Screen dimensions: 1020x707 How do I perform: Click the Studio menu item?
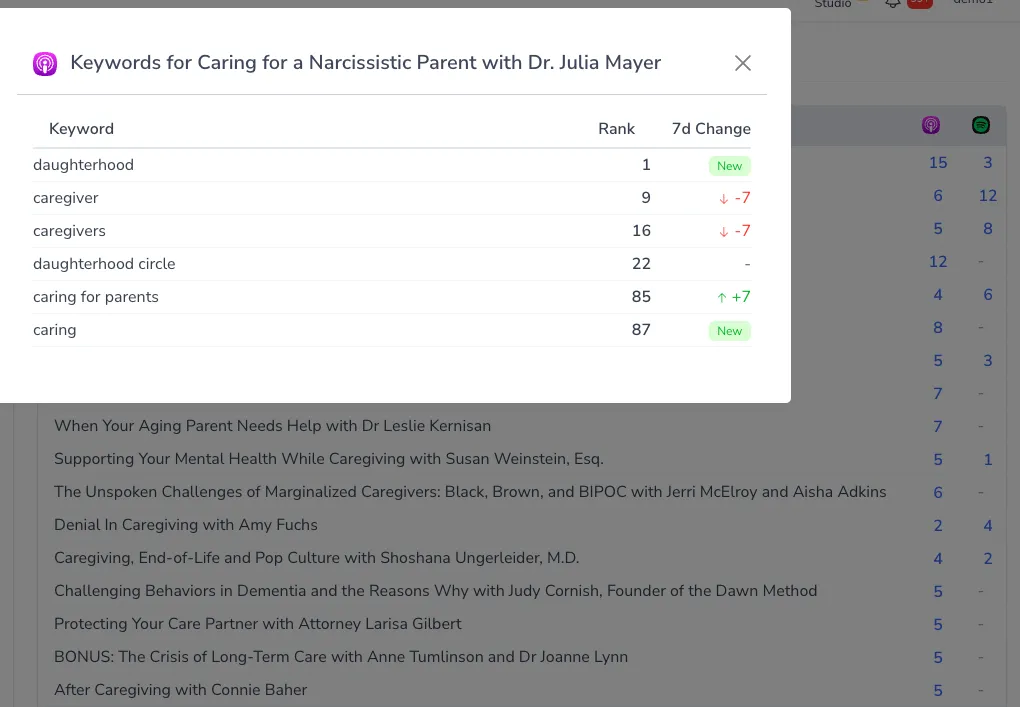(x=832, y=4)
